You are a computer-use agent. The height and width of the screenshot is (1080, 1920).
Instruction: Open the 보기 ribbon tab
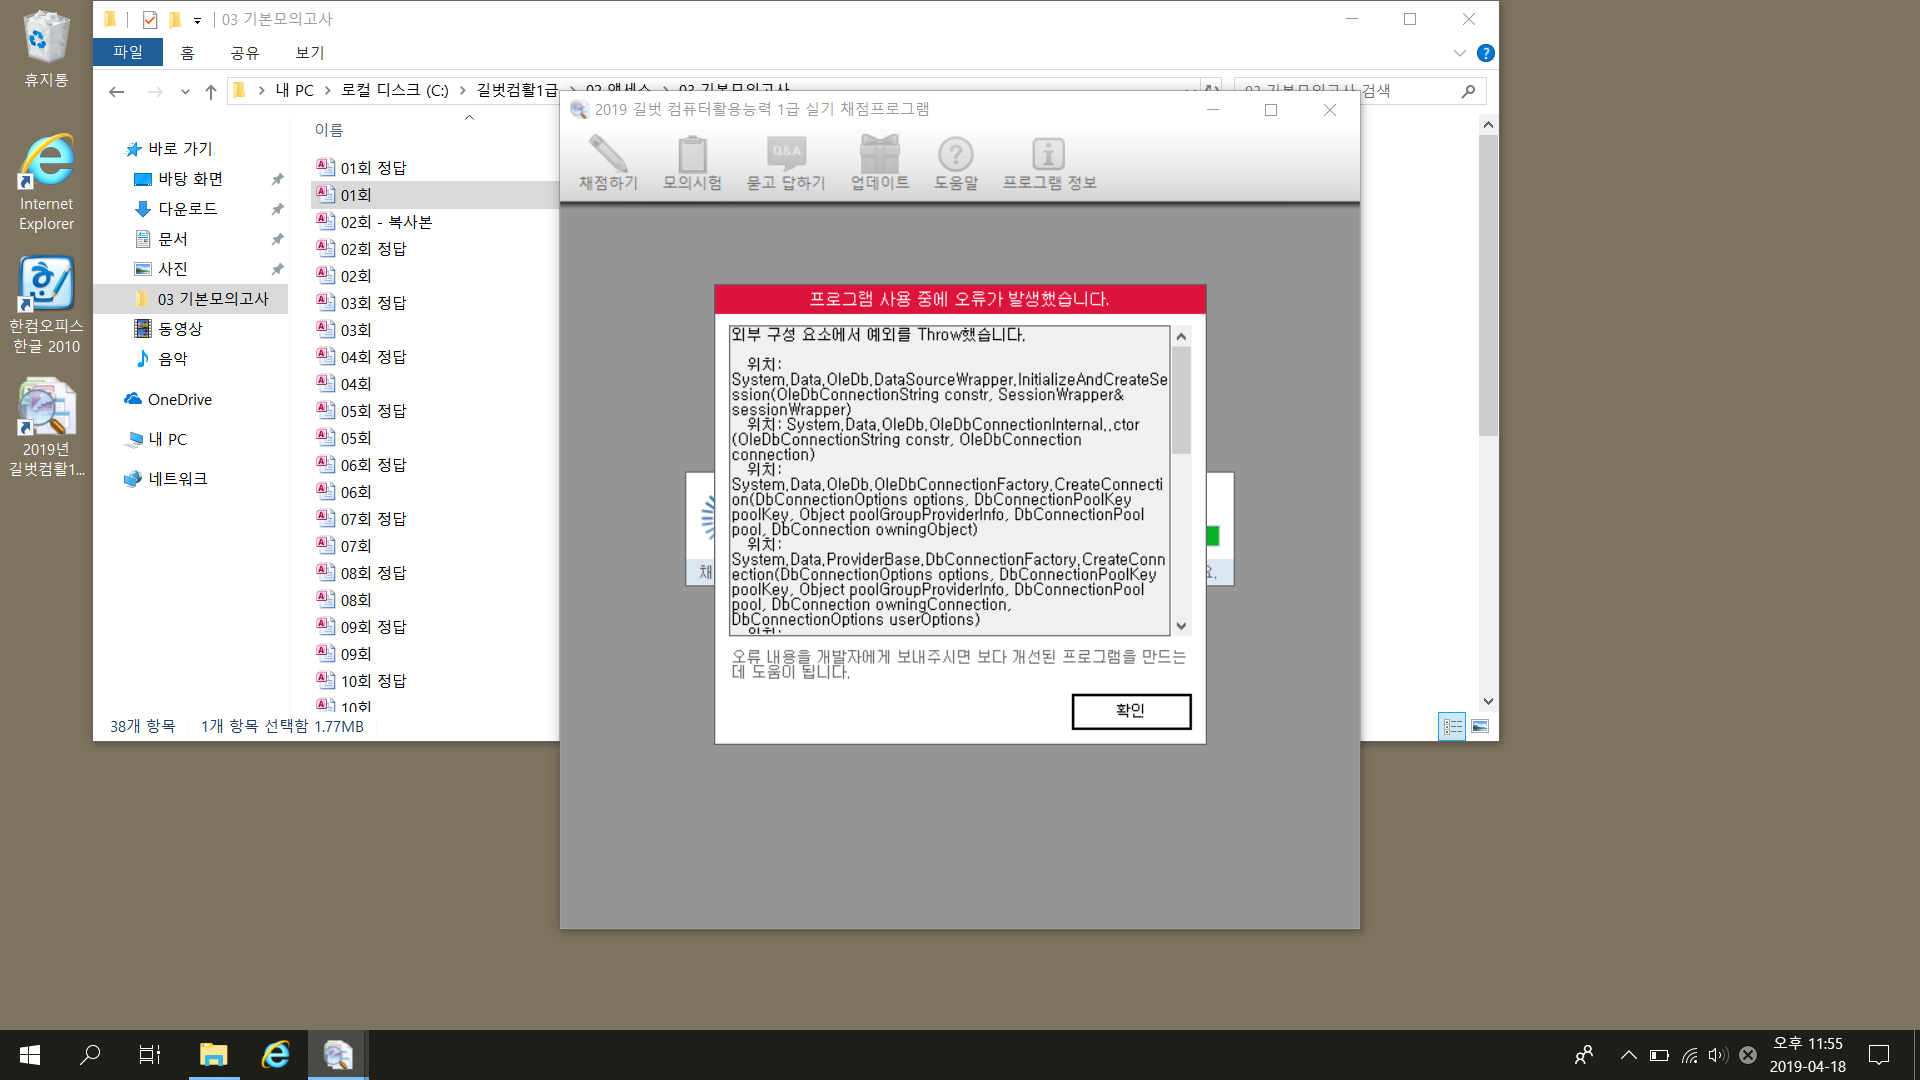tap(309, 52)
